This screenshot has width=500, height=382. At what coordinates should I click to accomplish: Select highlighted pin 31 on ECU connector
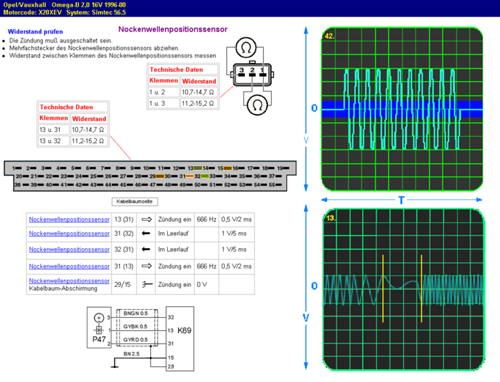tap(189, 176)
